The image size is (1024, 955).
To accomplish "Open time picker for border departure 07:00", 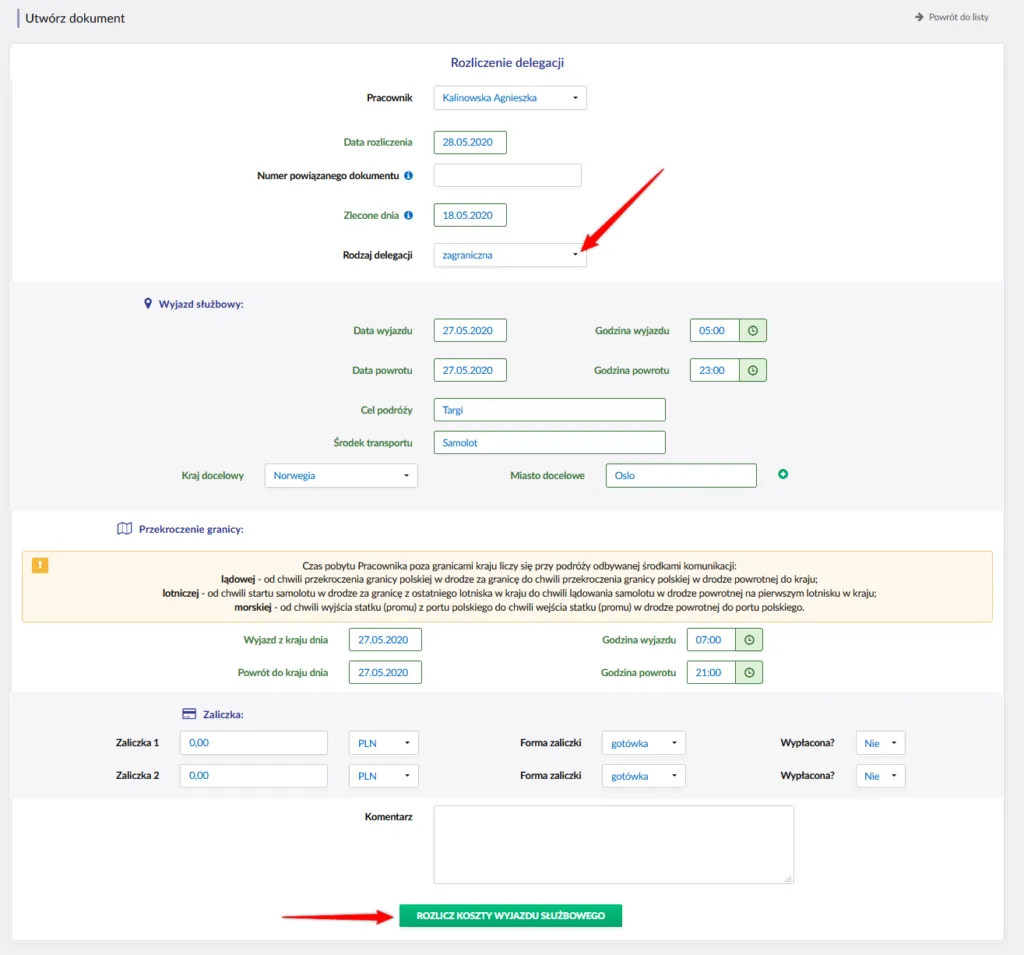I will click(x=749, y=640).
